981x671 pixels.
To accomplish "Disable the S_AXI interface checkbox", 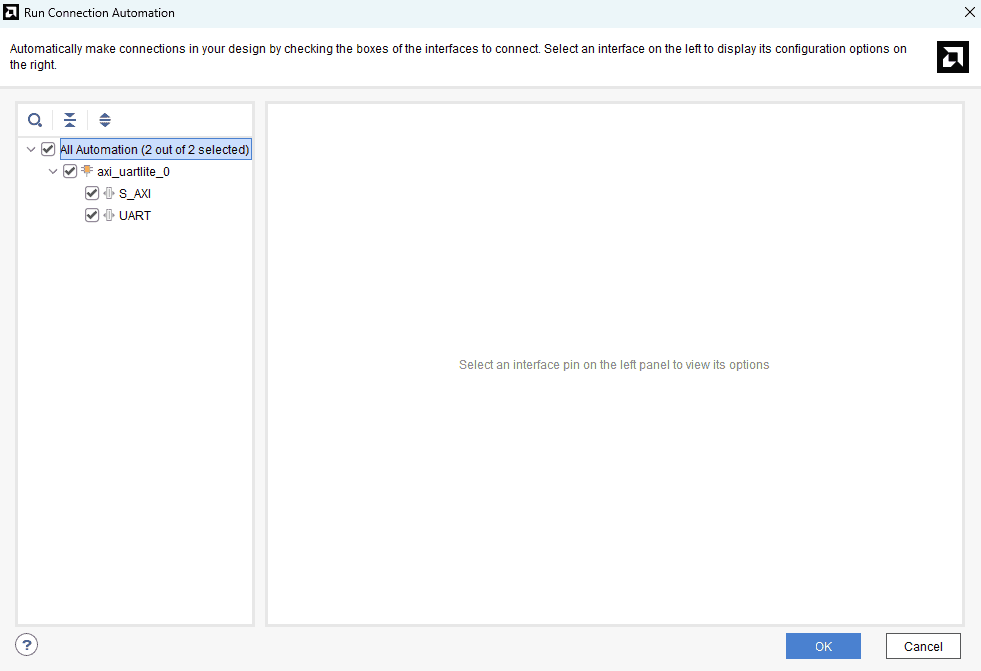I will click(x=92, y=193).
